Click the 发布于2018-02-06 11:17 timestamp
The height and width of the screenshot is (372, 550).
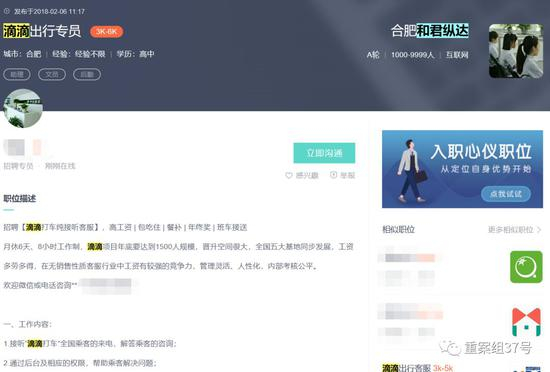[x=49, y=12]
